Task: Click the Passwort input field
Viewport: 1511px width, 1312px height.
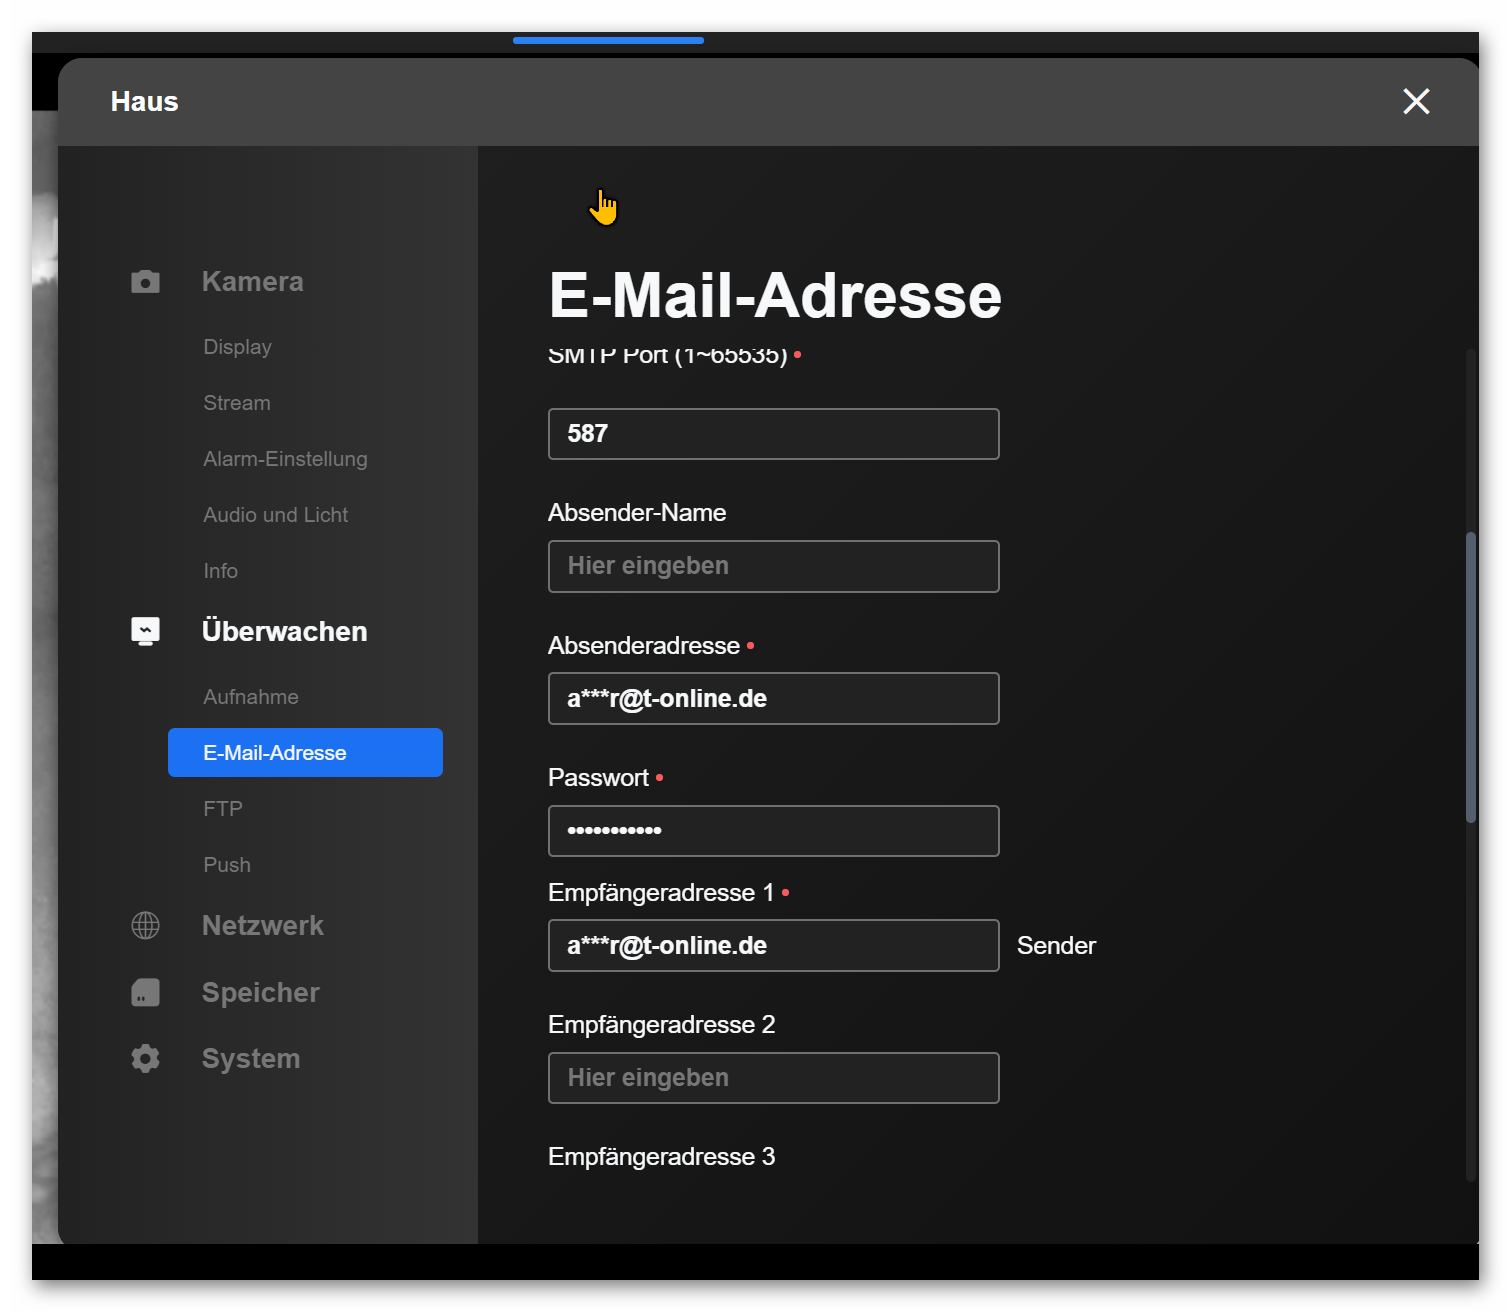Action: click(x=773, y=831)
